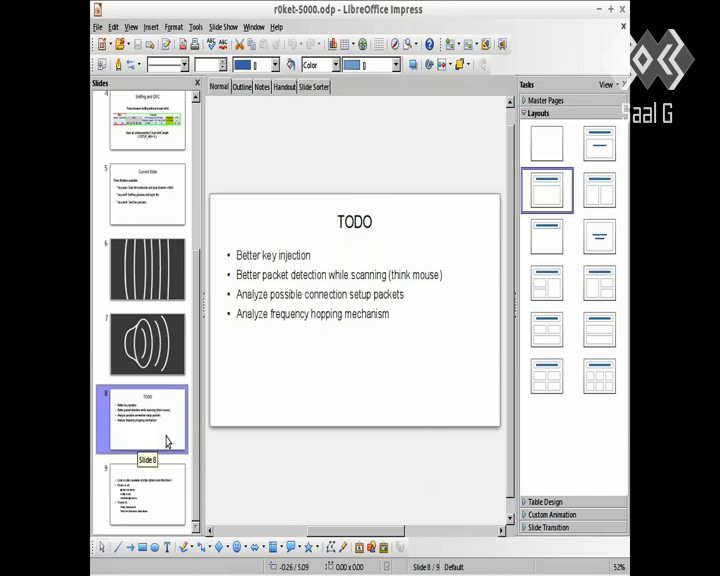Image resolution: width=720 pixels, height=576 pixels.
Task: Open the Format menu
Action: pyautogui.click(x=174, y=27)
